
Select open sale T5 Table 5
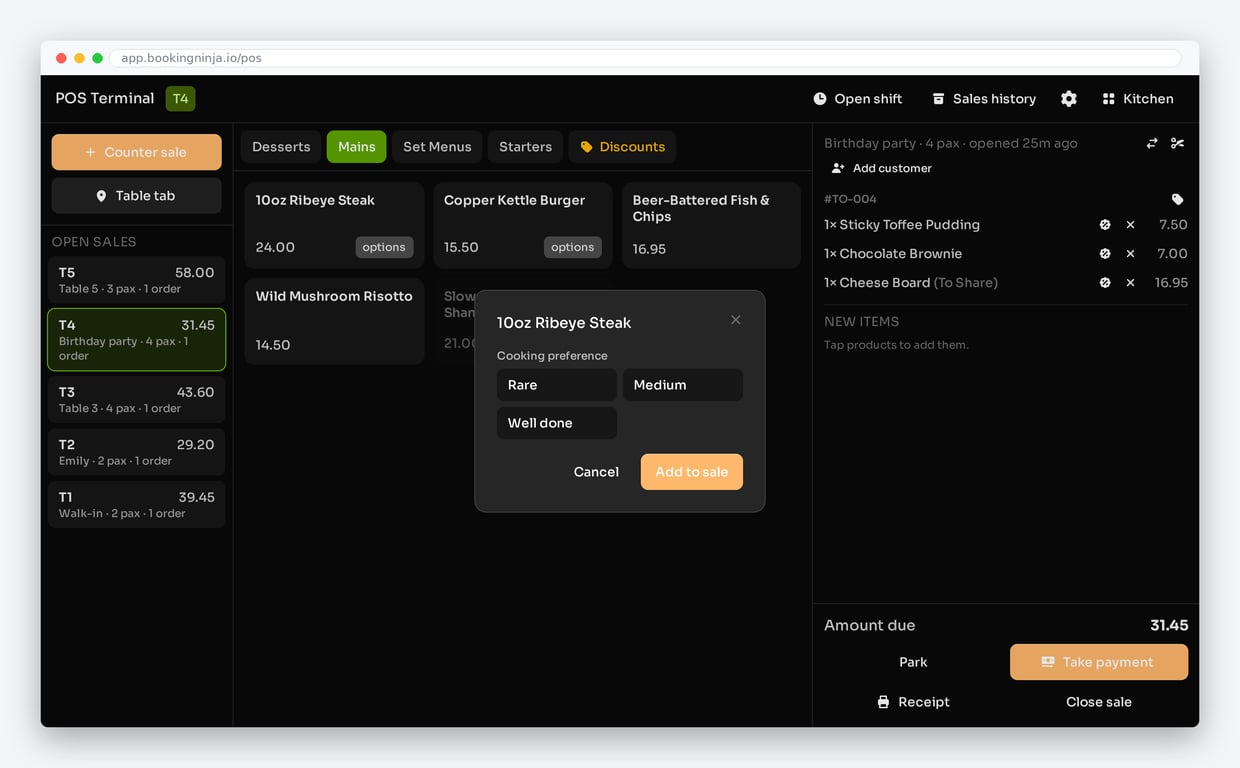coord(136,280)
